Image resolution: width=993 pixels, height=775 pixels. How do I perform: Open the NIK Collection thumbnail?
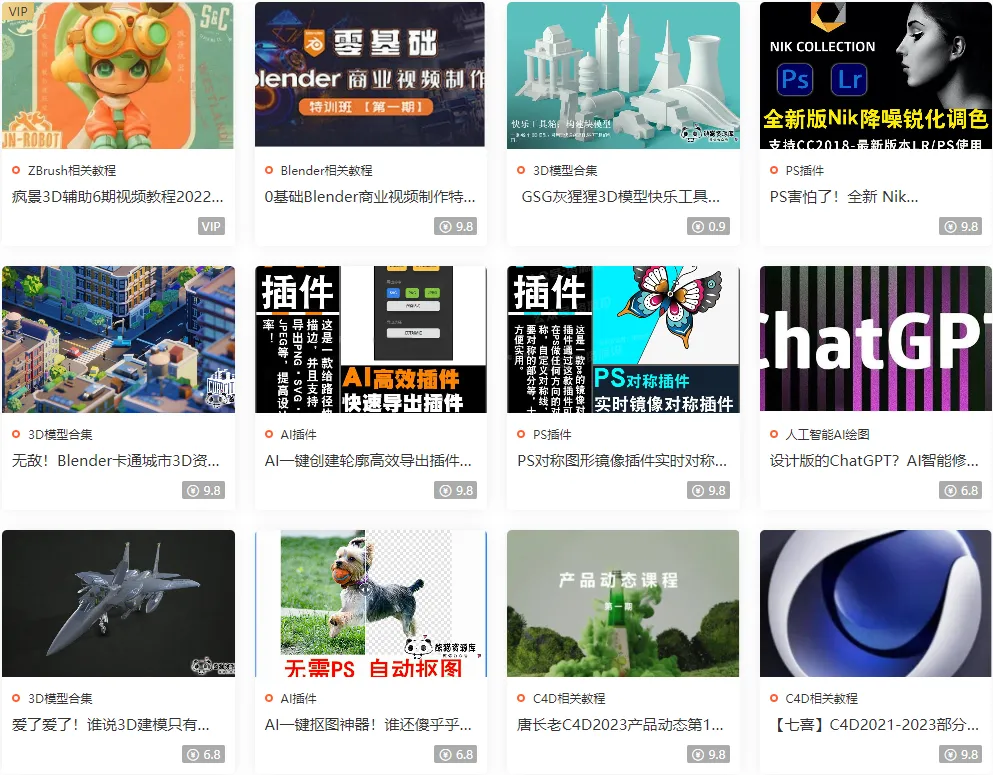pos(875,75)
